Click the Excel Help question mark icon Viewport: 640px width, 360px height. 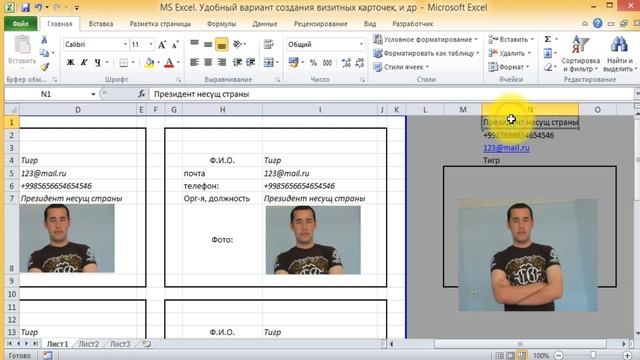tap(598, 24)
